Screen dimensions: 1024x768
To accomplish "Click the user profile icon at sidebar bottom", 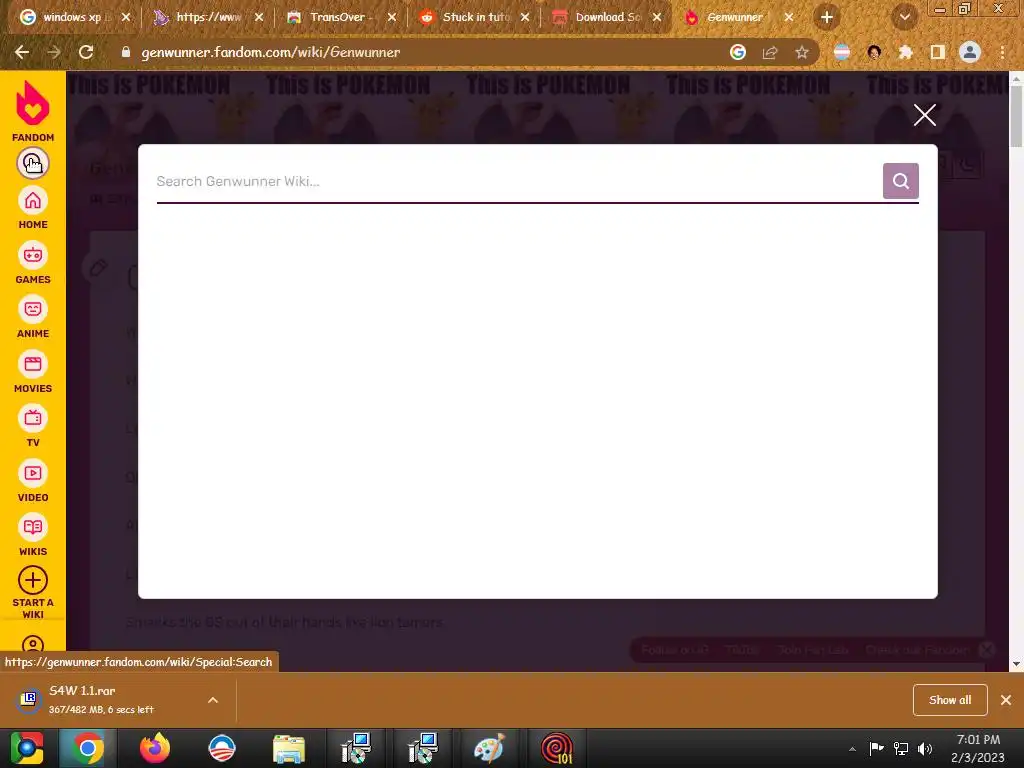I will [33, 644].
